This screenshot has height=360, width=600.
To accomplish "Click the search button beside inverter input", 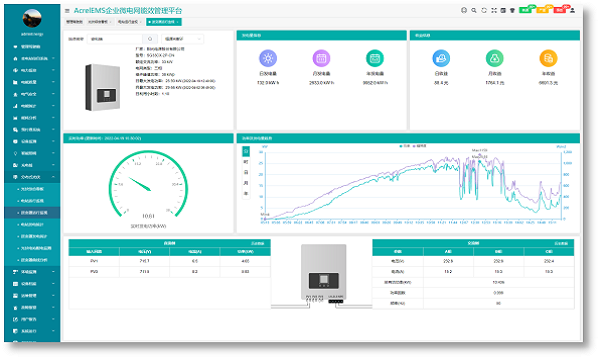I will click(150, 39).
